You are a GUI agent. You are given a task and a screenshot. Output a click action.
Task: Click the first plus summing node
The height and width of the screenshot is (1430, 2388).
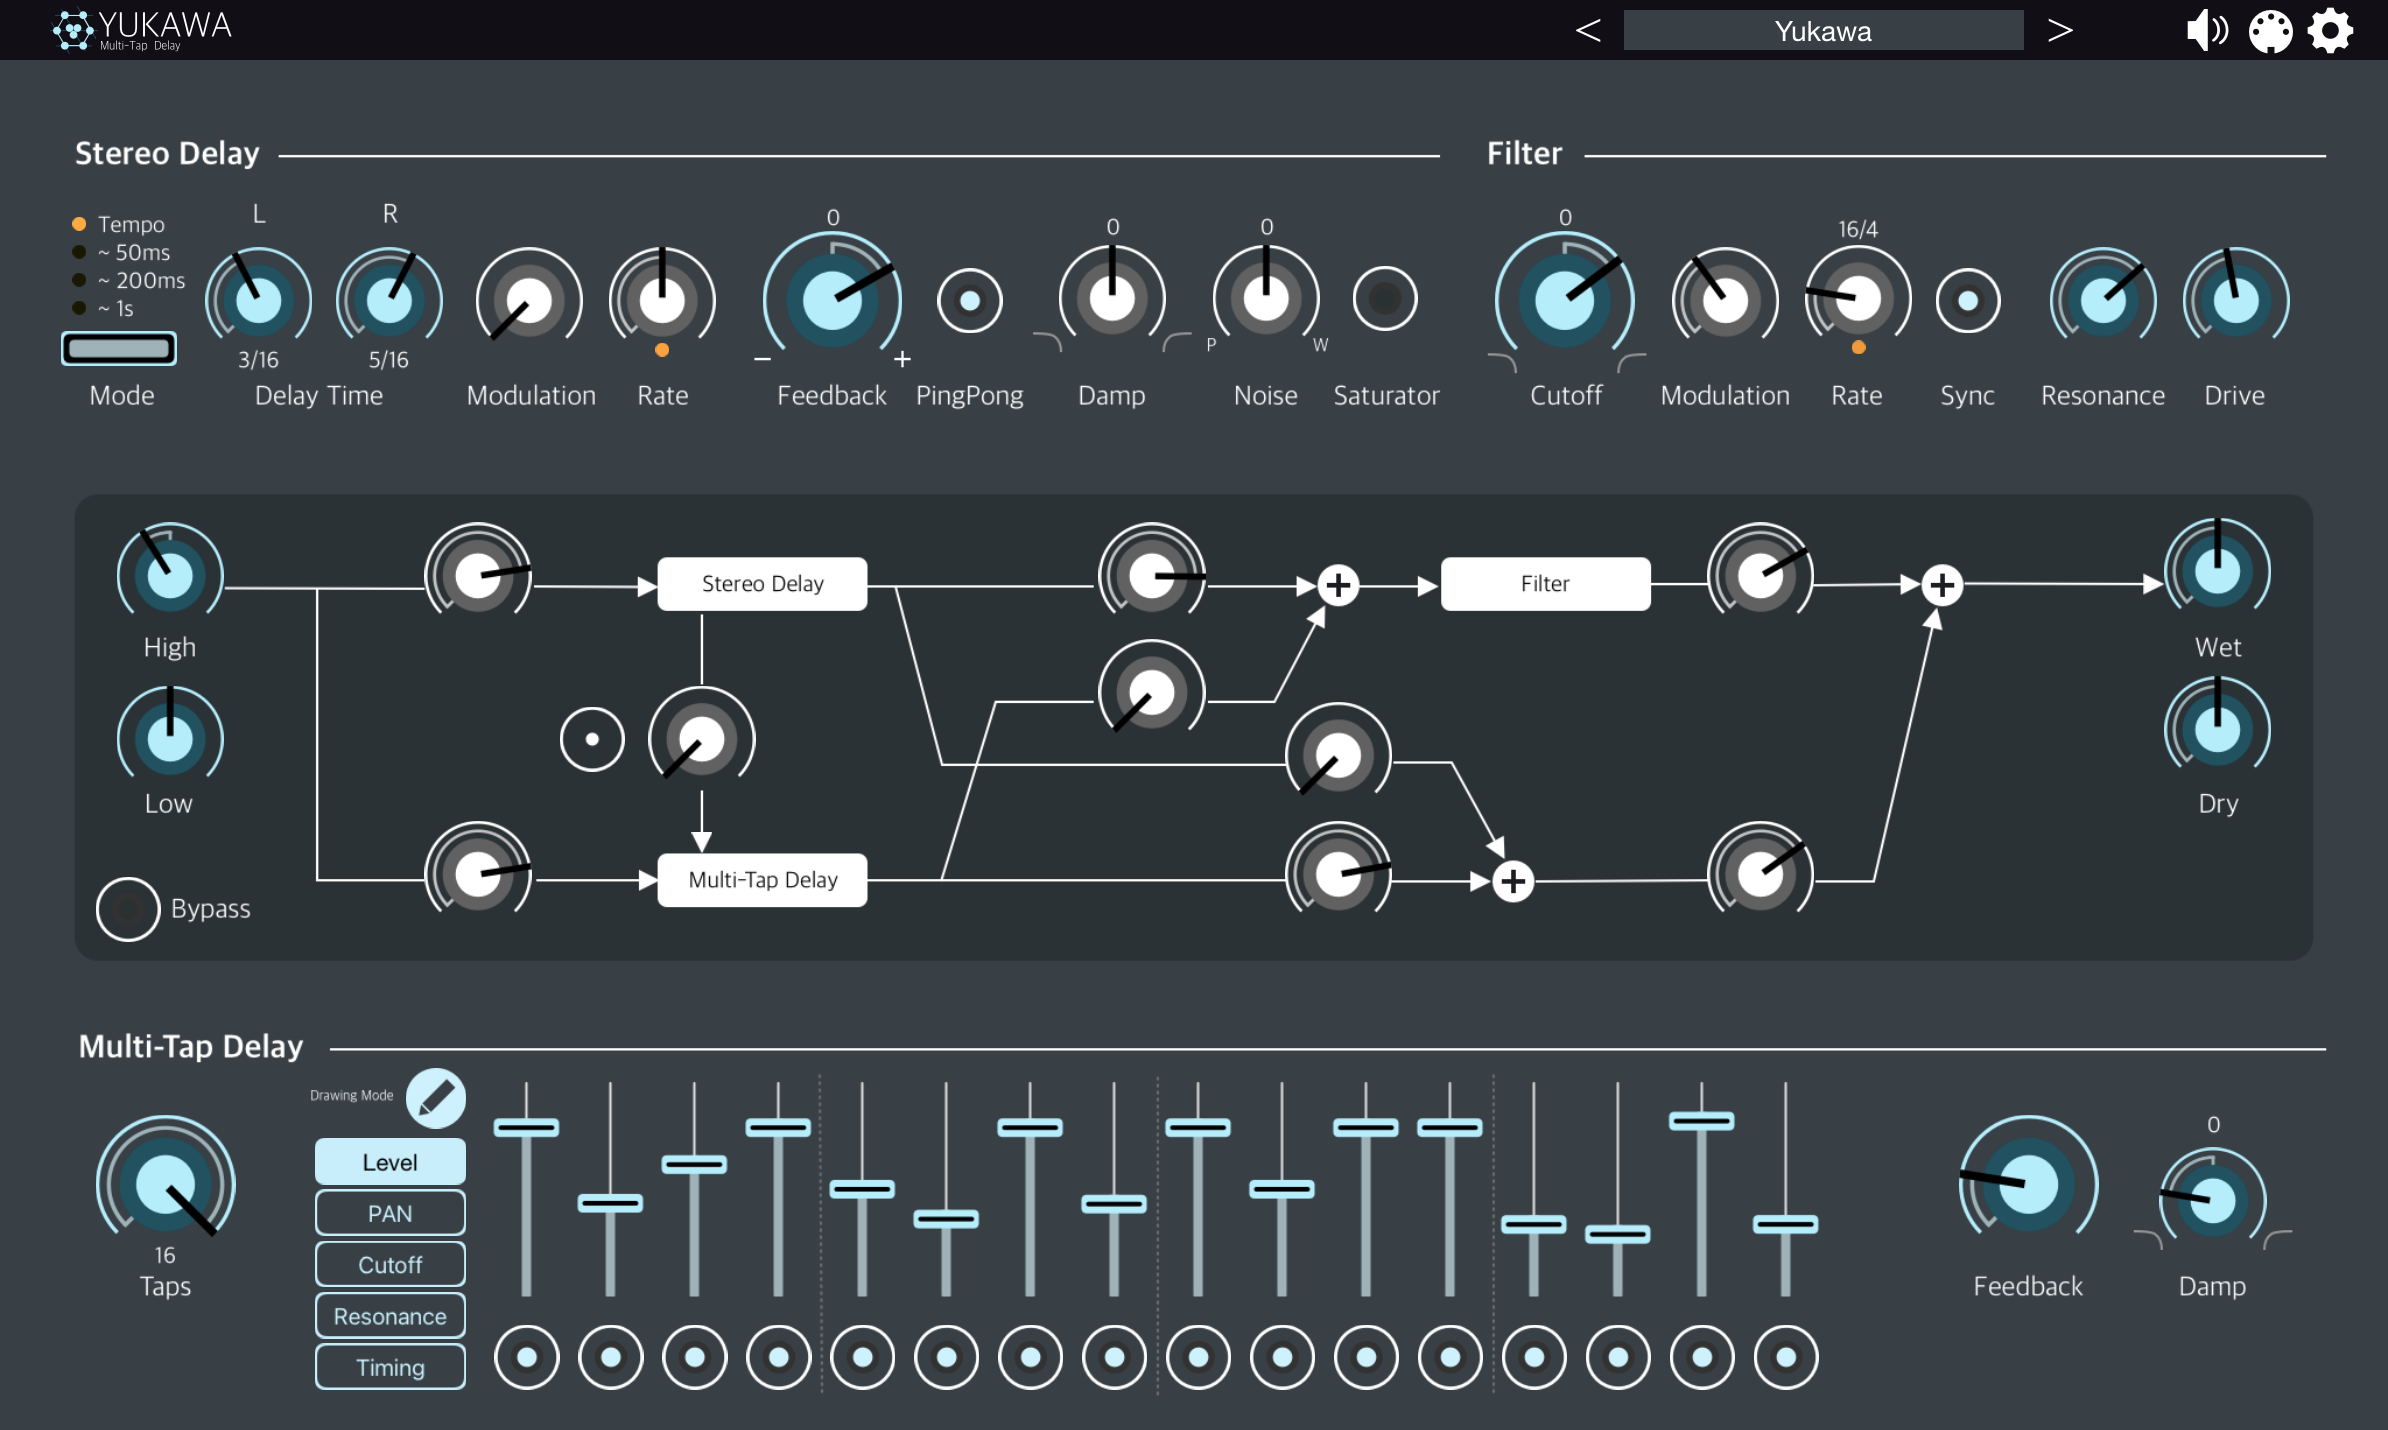pos(1338,585)
